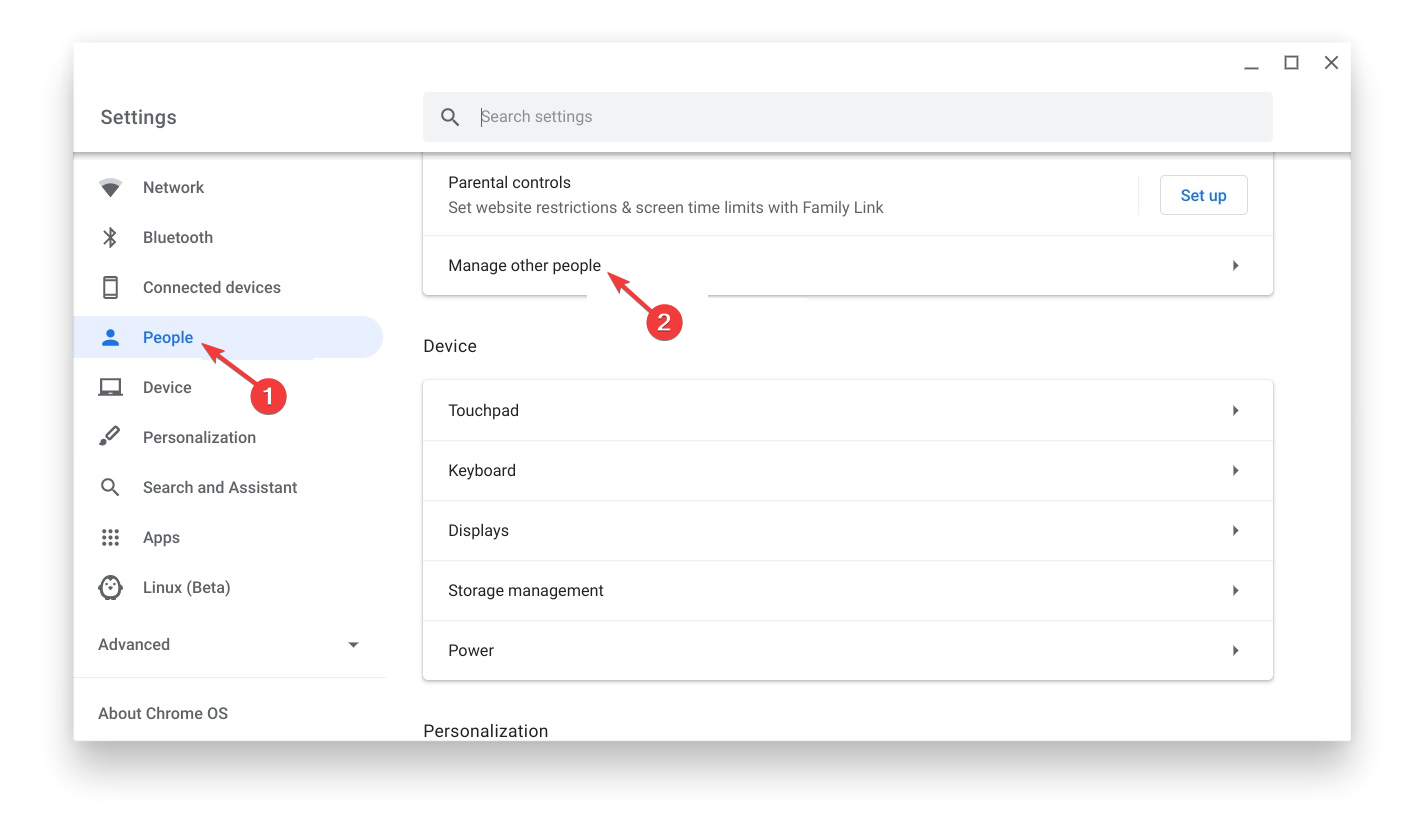Open Displays settings

pos(1235,530)
